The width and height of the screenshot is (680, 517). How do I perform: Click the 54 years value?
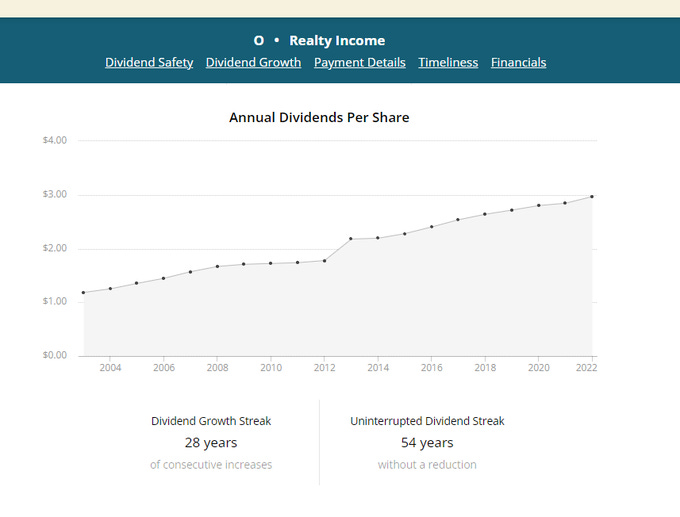click(427, 442)
